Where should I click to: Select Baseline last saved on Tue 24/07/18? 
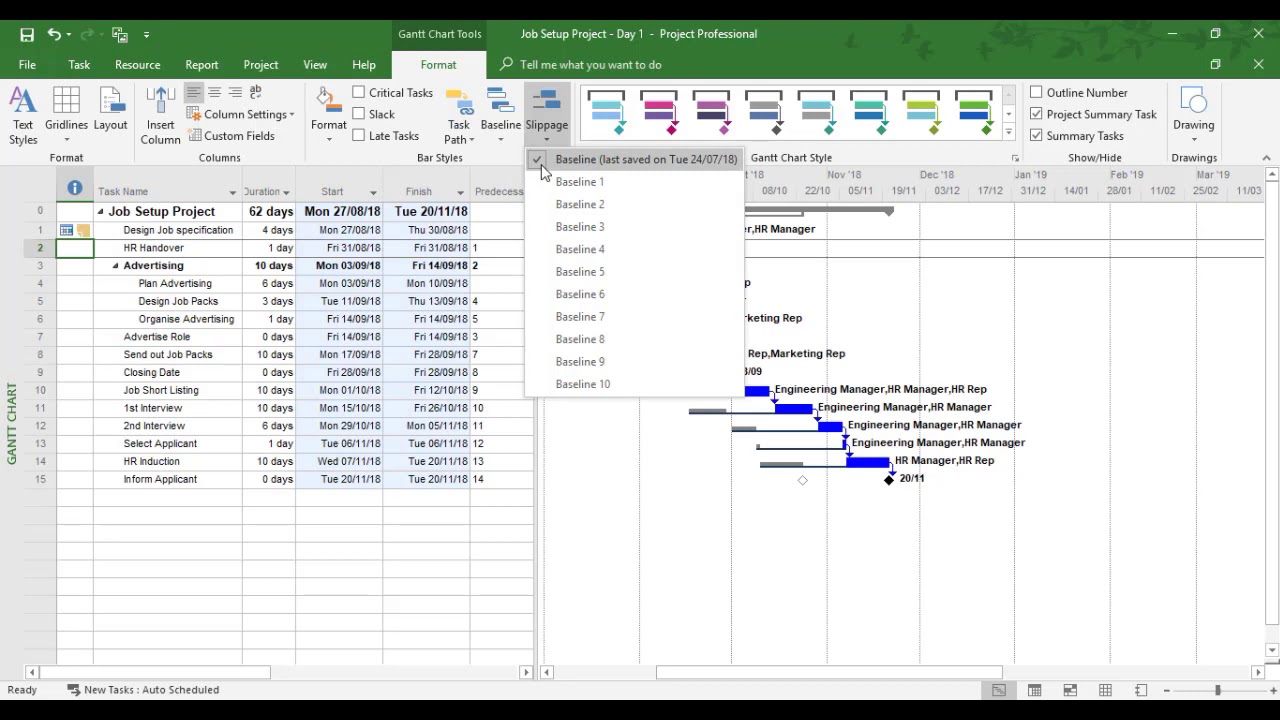click(635, 160)
